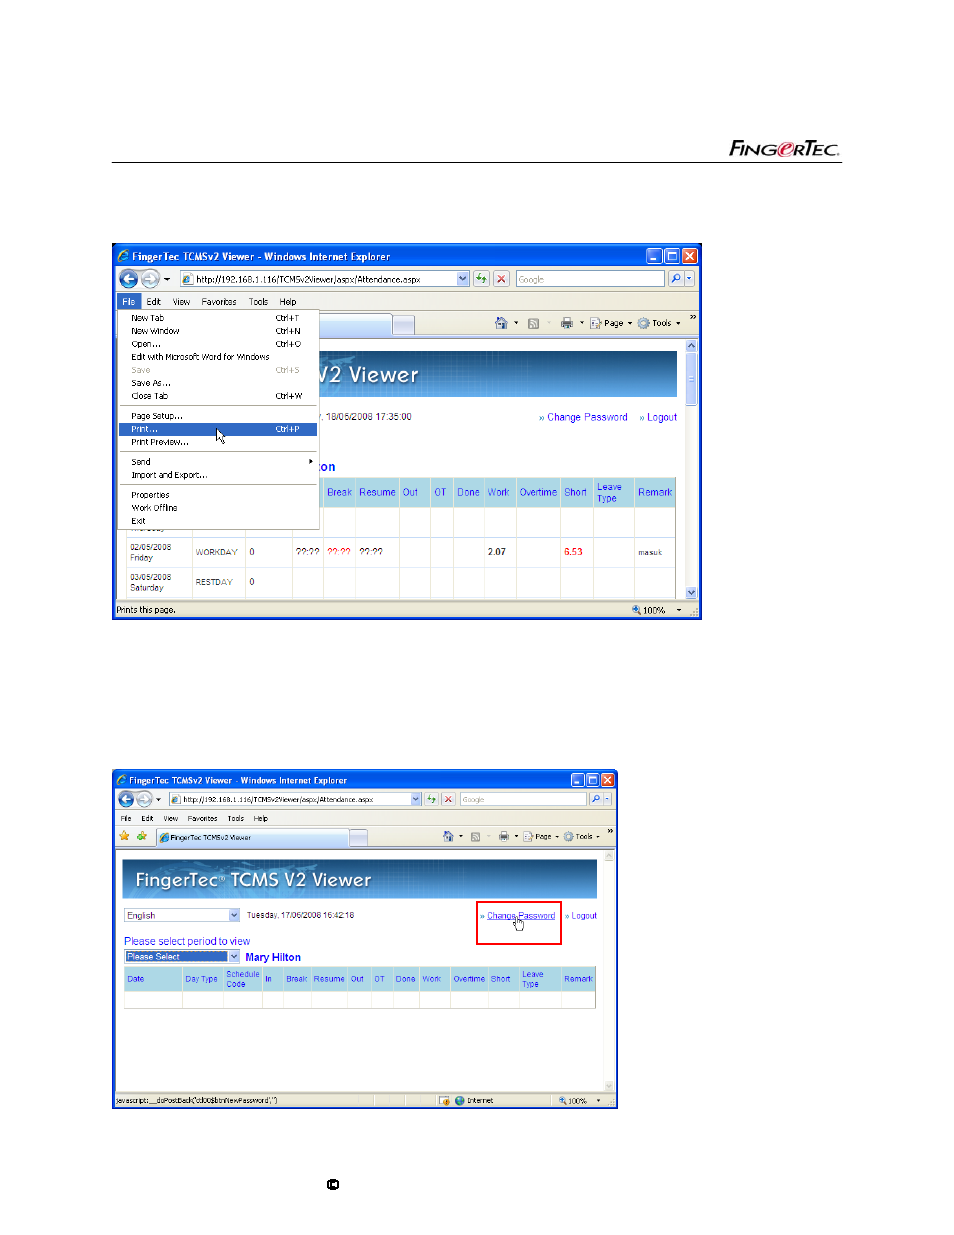Viewport: 954px width, 1235px height.
Task: Open File menu in lower browser window
Action: tap(126, 818)
